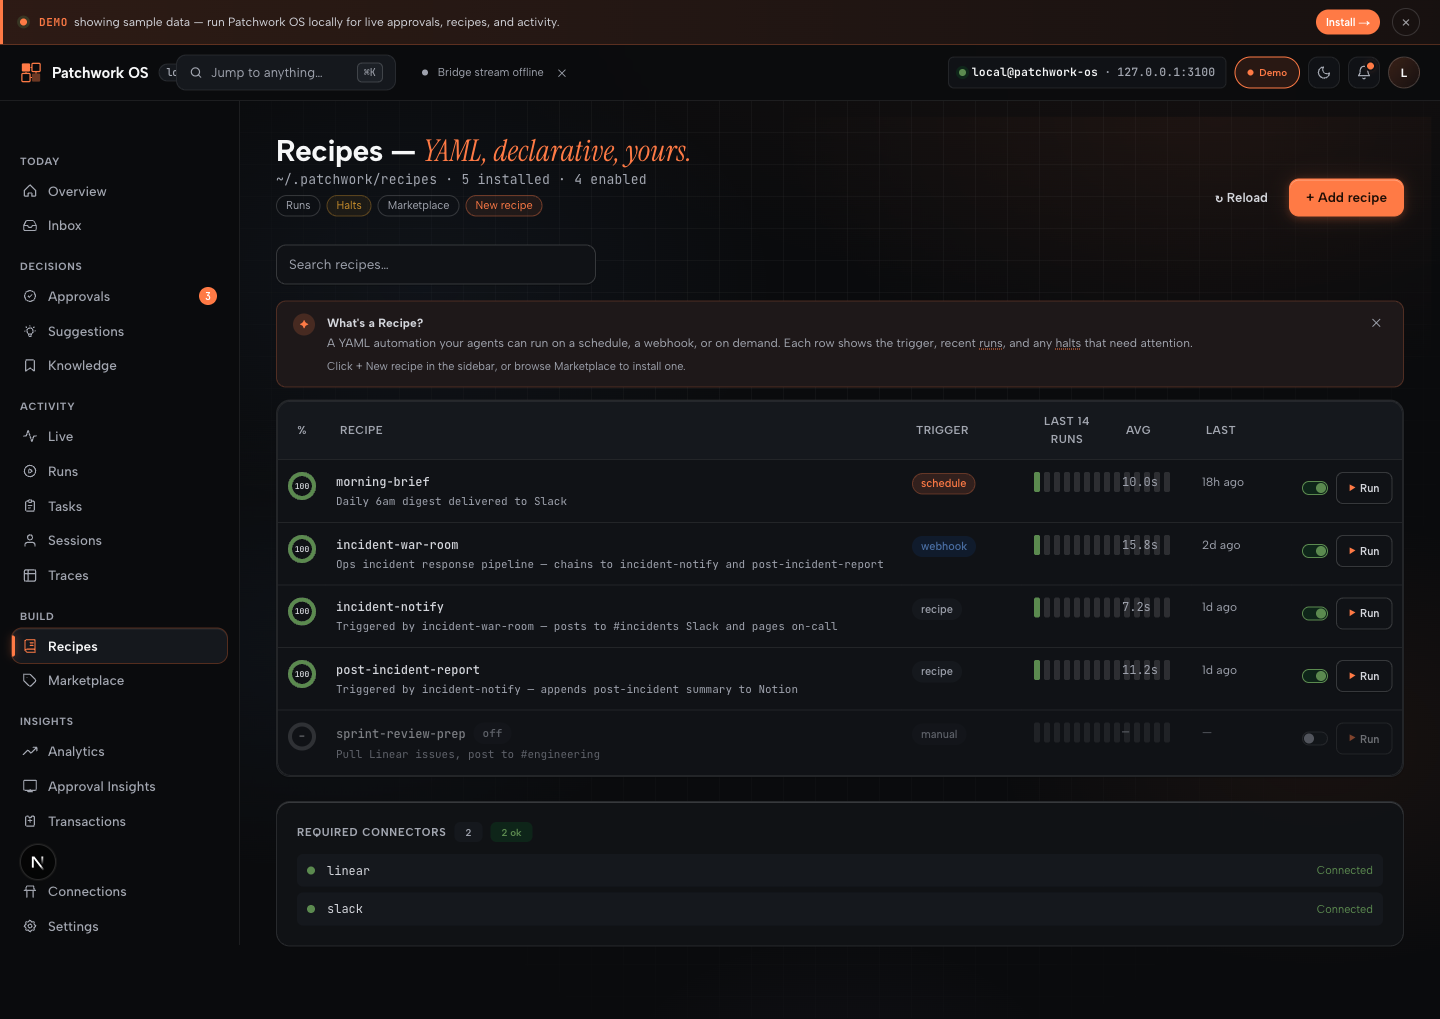Open the Jump to anything search

pos(286,72)
